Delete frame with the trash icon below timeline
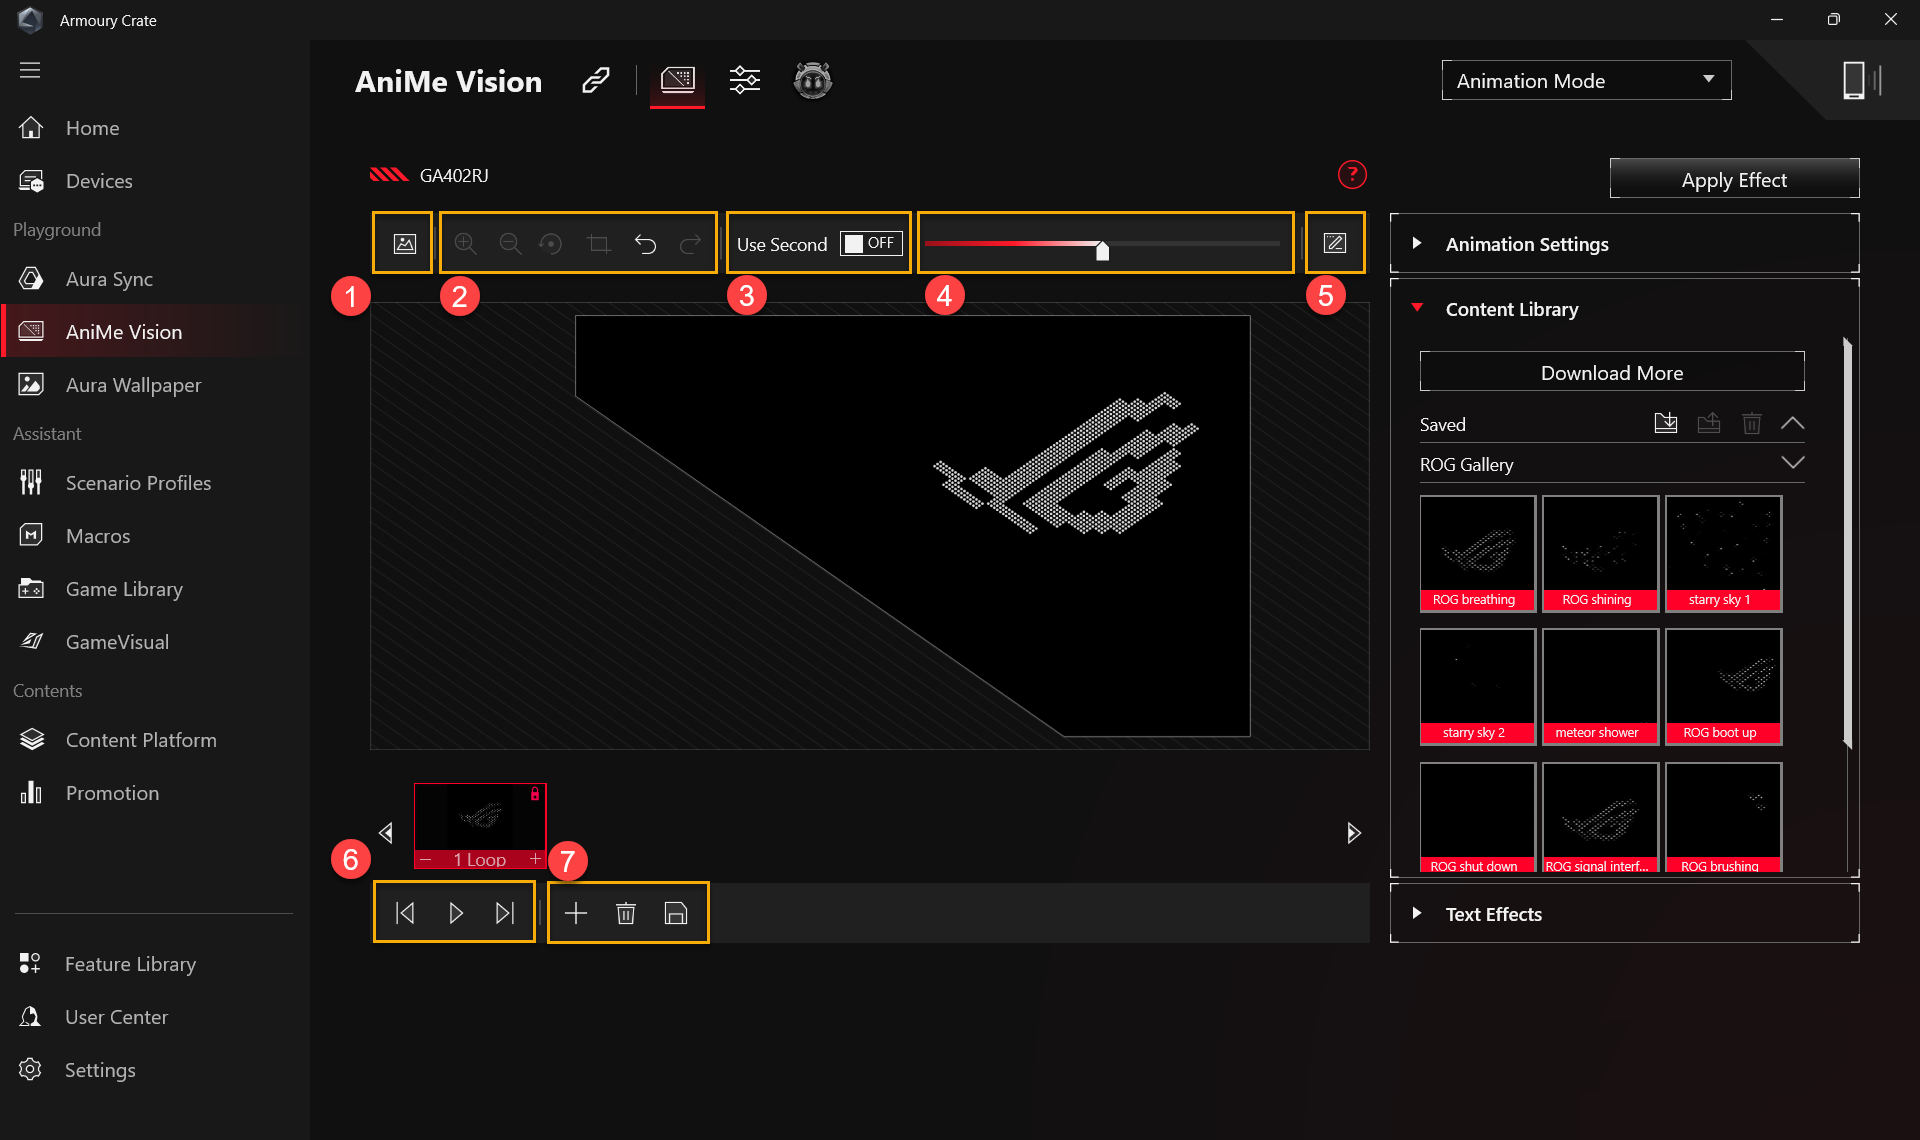Viewport: 1920px width, 1140px height. (626, 913)
